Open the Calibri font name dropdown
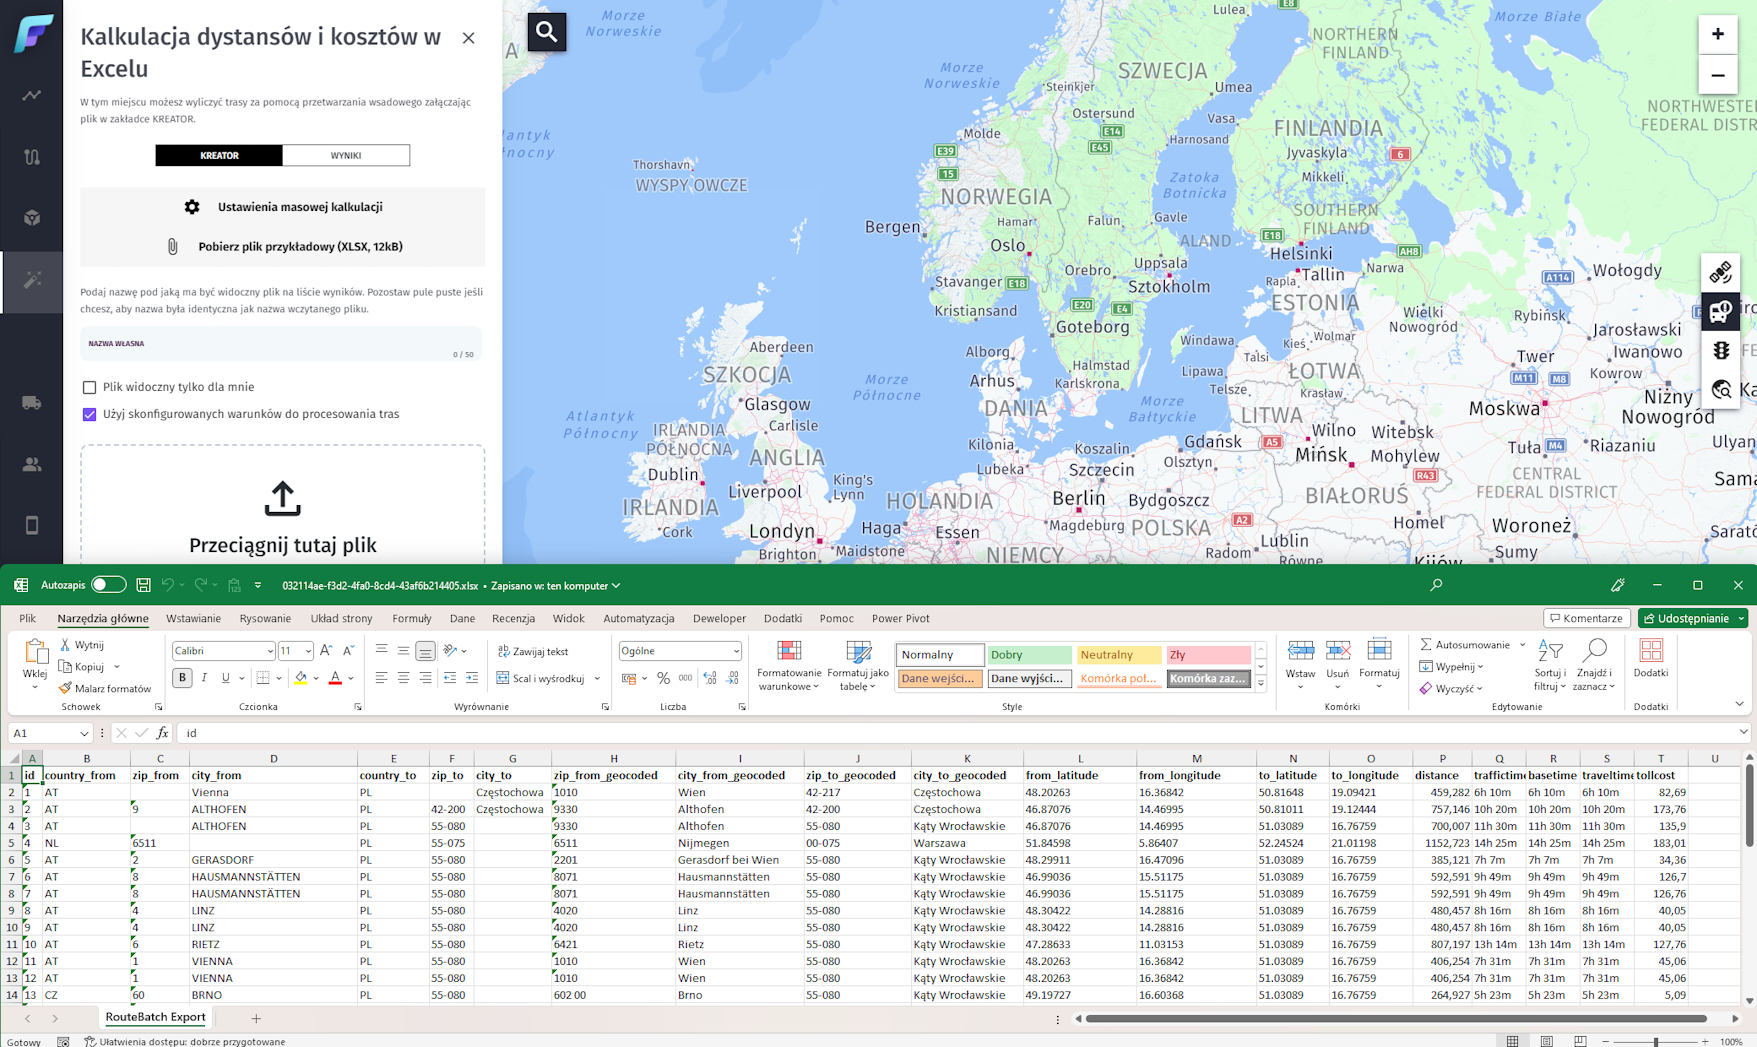1757x1047 pixels. 269,651
